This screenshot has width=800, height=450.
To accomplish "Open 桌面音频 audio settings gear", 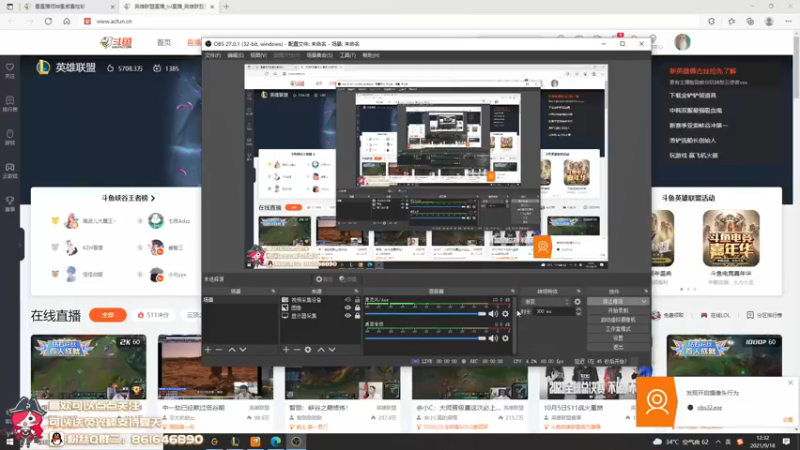I will tap(505, 338).
